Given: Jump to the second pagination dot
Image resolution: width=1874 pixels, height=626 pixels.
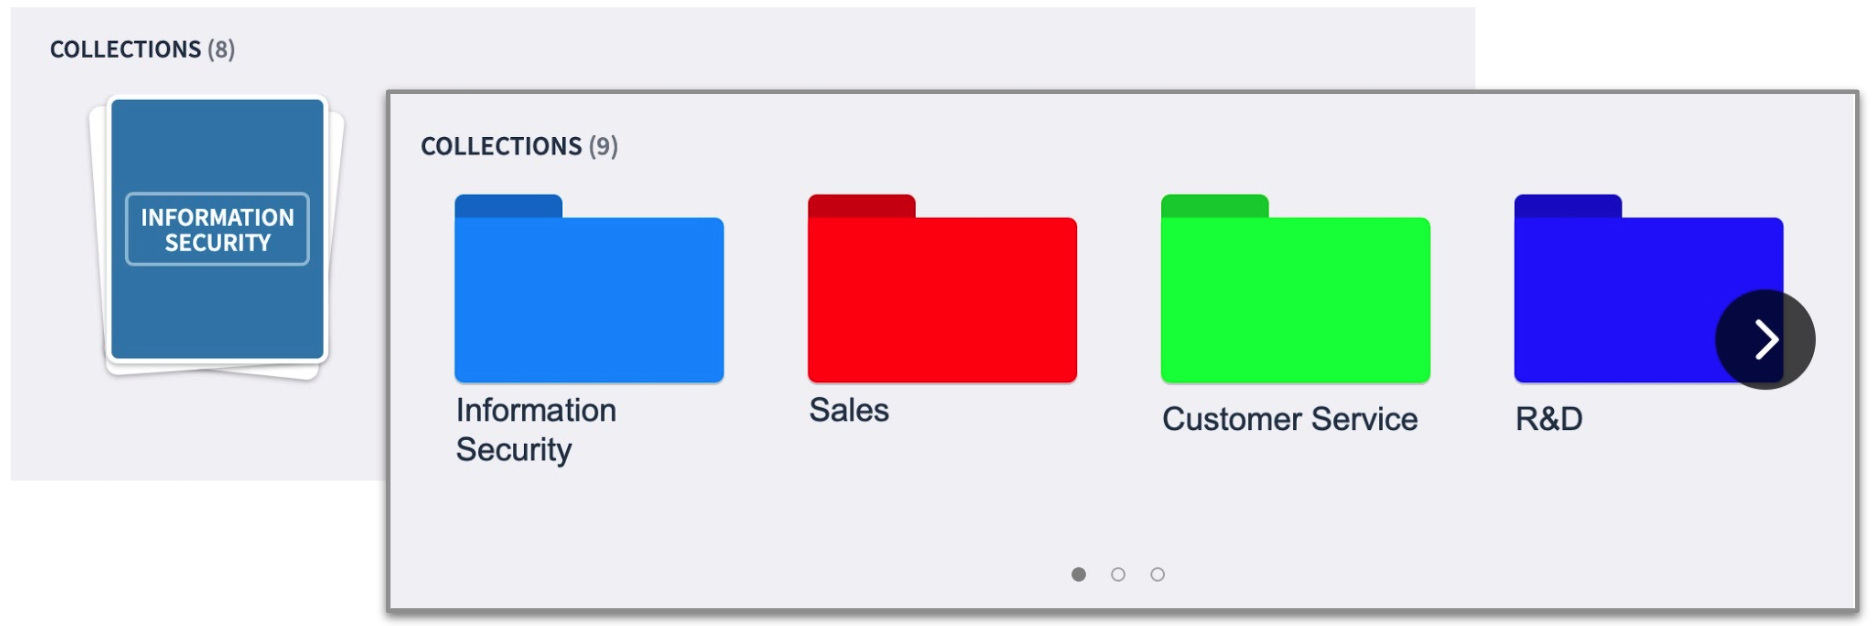Looking at the screenshot, I should [x=1118, y=574].
